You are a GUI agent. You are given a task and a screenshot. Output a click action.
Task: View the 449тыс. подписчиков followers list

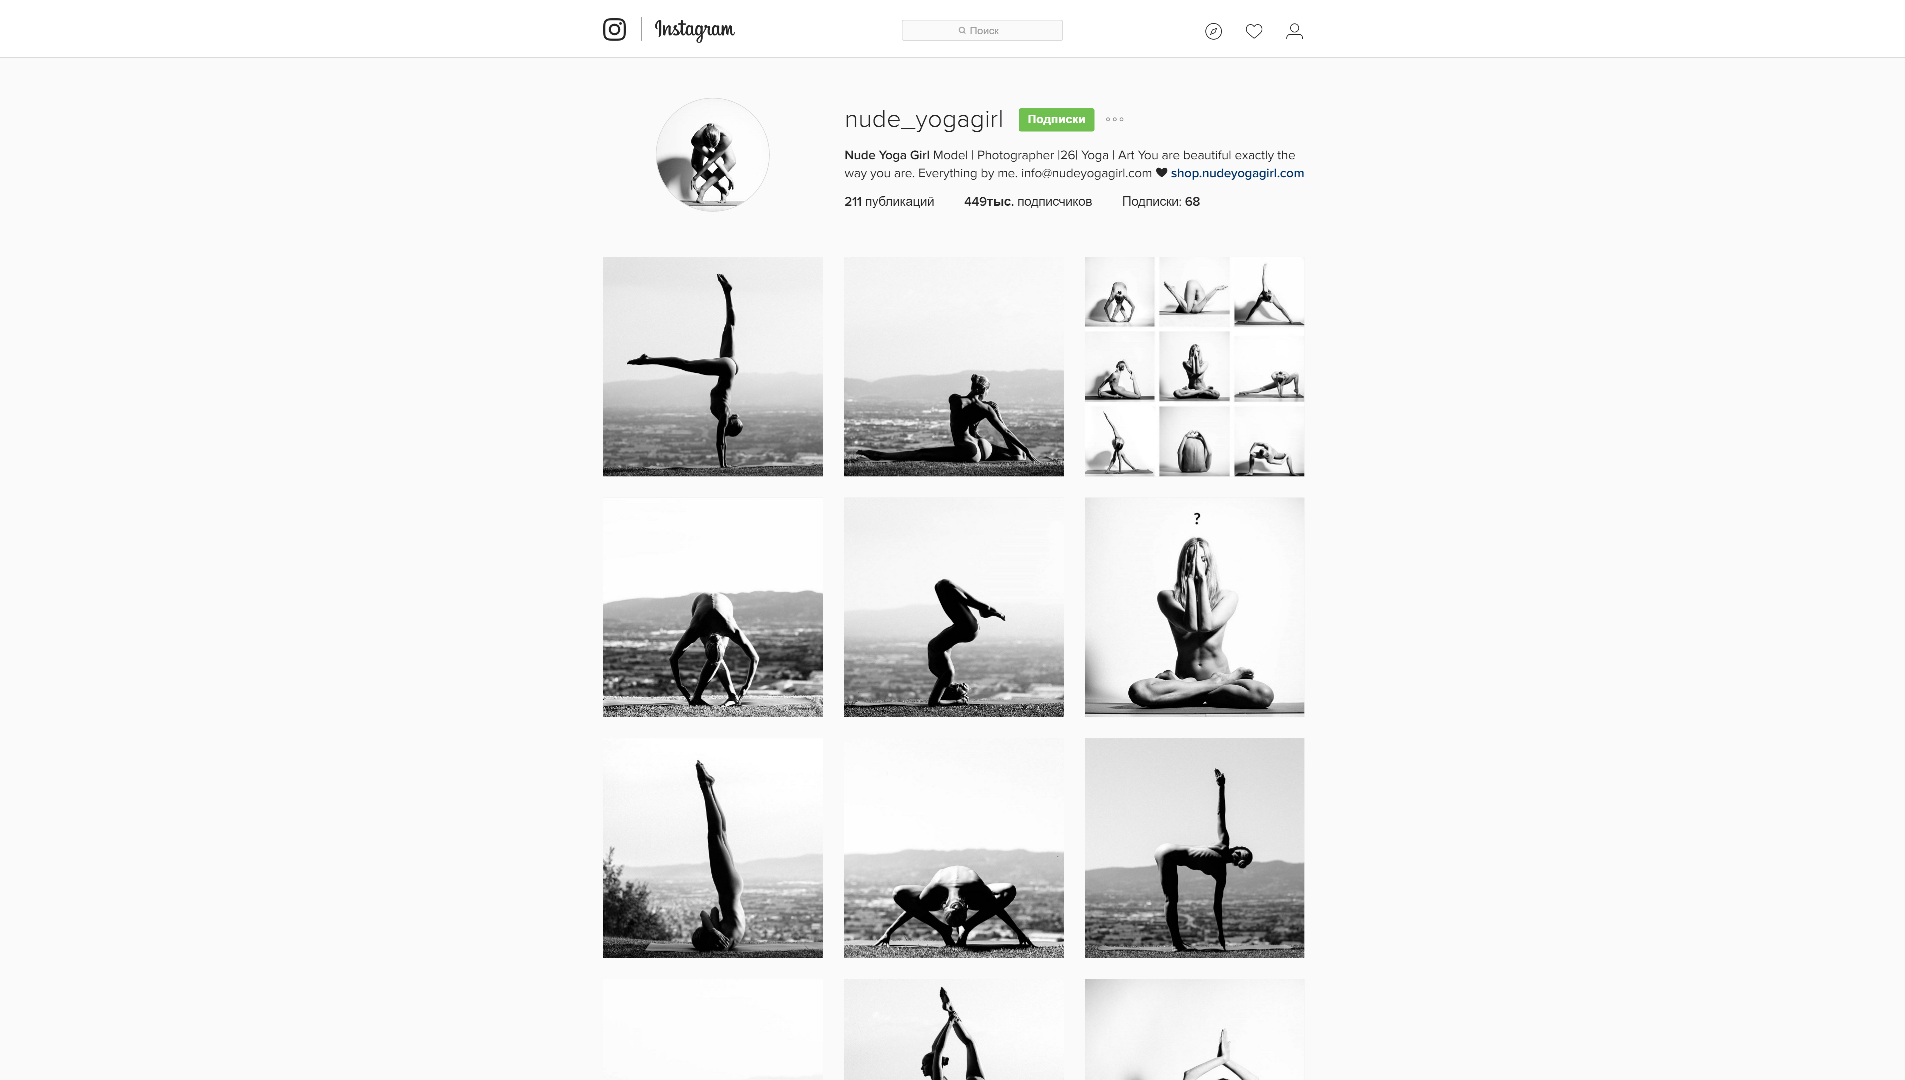pyautogui.click(x=1028, y=202)
